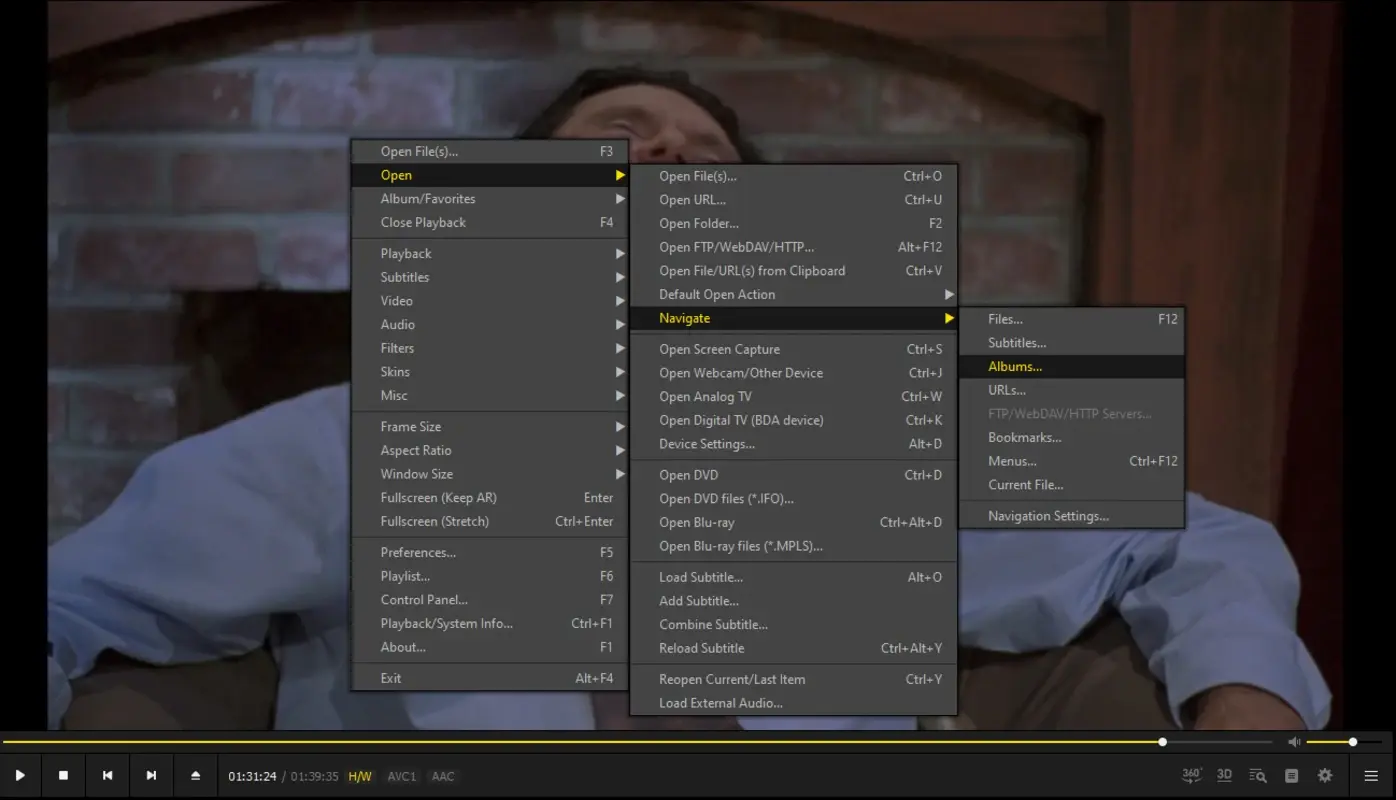Image resolution: width=1396 pixels, height=800 pixels.
Task: Skip to previous file
Action: [x=107, y=774]
